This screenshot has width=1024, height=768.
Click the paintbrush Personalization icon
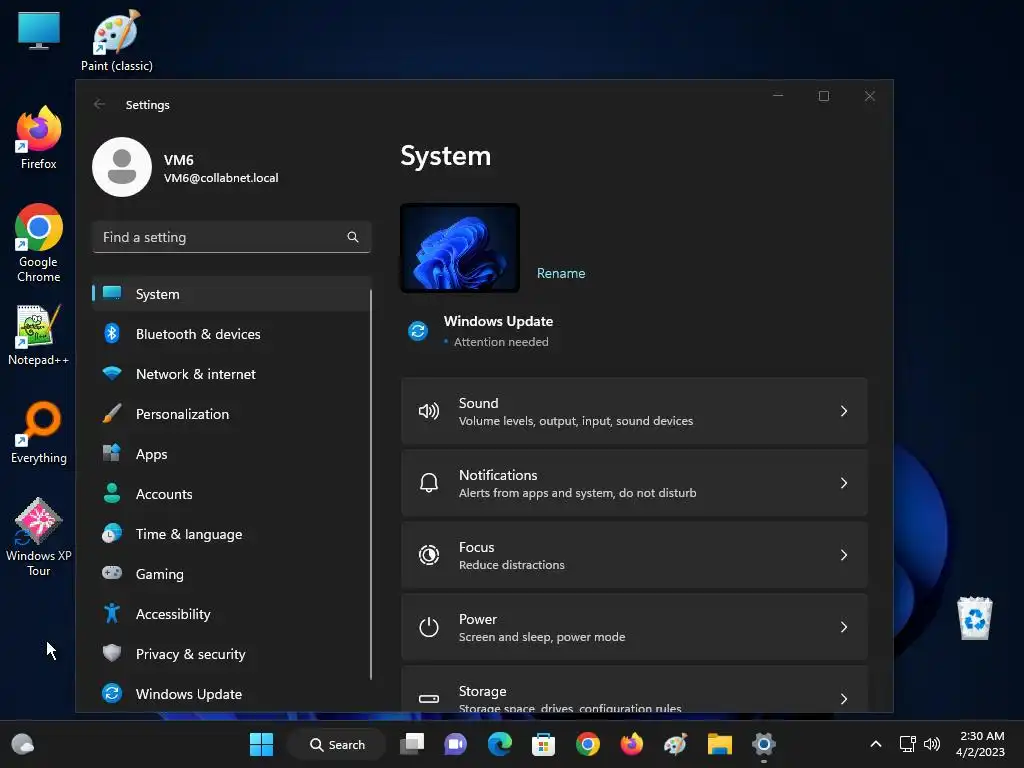pyautogui.click(x=112, y=413)
